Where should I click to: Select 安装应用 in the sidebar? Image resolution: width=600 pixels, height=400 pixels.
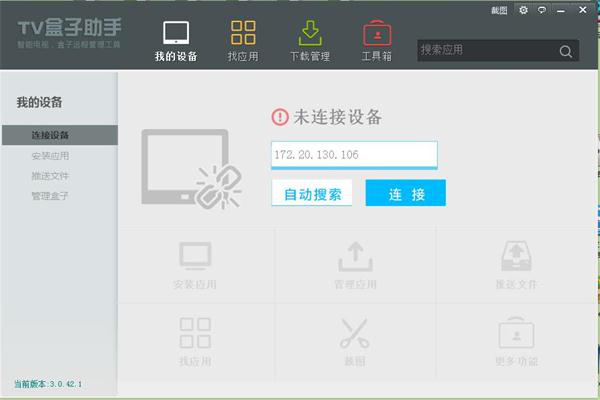coord(50,155)
